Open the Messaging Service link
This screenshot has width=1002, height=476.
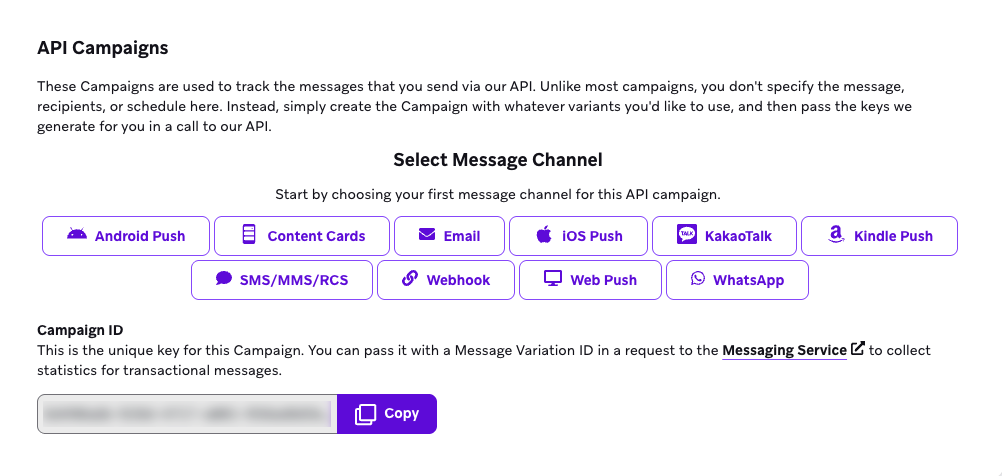(x=784, y=350)
